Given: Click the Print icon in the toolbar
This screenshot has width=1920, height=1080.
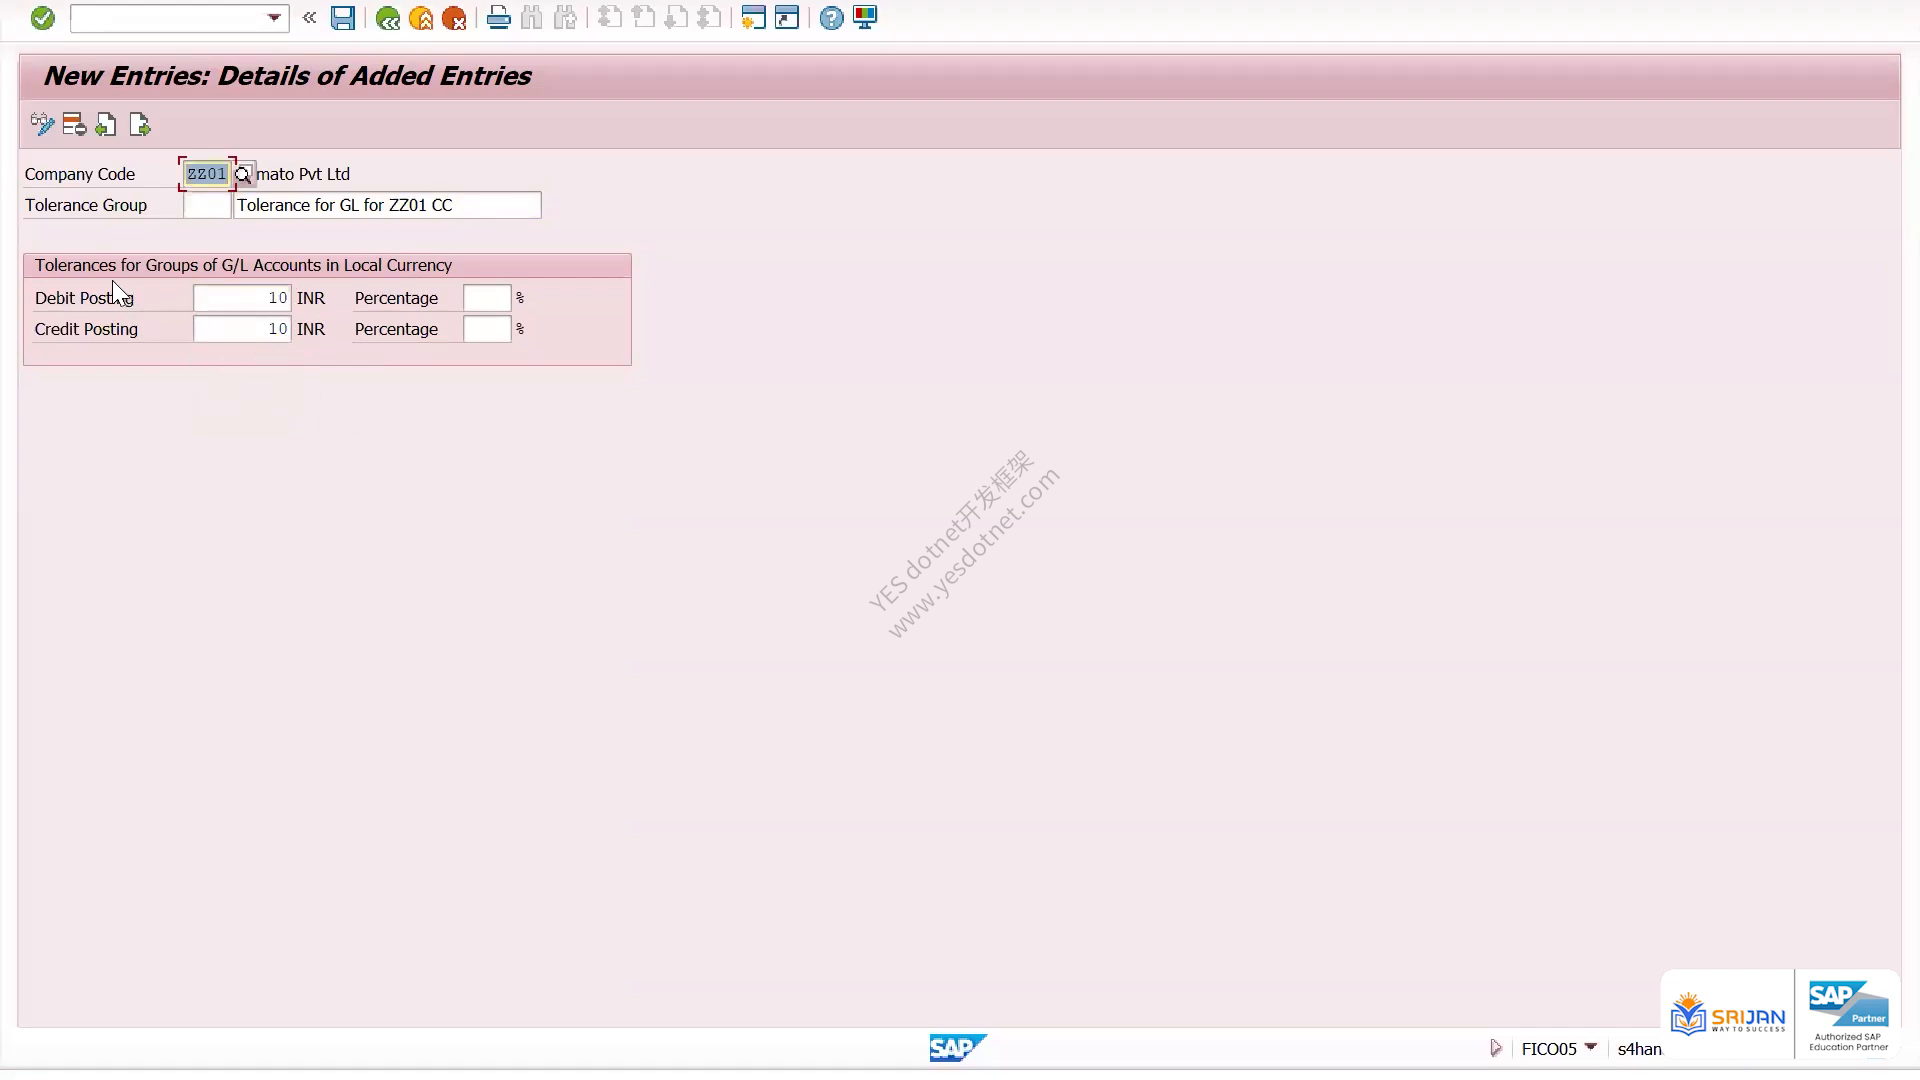Looking at the screenshot, I should pos(498,18).
